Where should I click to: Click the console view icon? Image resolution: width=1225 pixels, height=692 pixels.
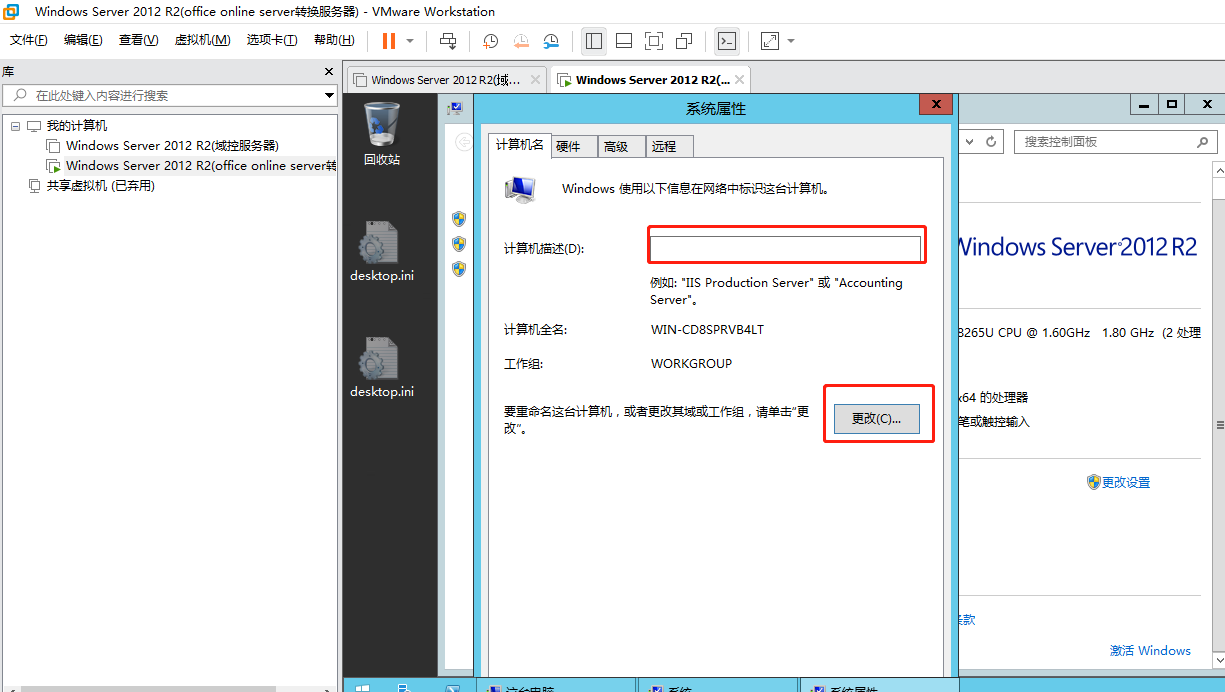728,41
